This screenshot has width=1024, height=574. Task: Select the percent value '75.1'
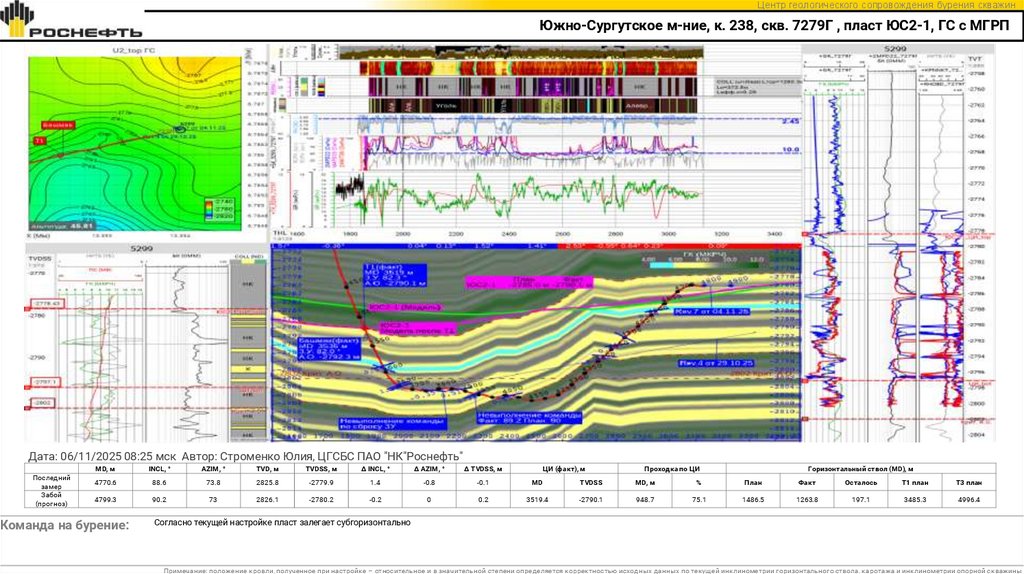click(x=699, y=500)
